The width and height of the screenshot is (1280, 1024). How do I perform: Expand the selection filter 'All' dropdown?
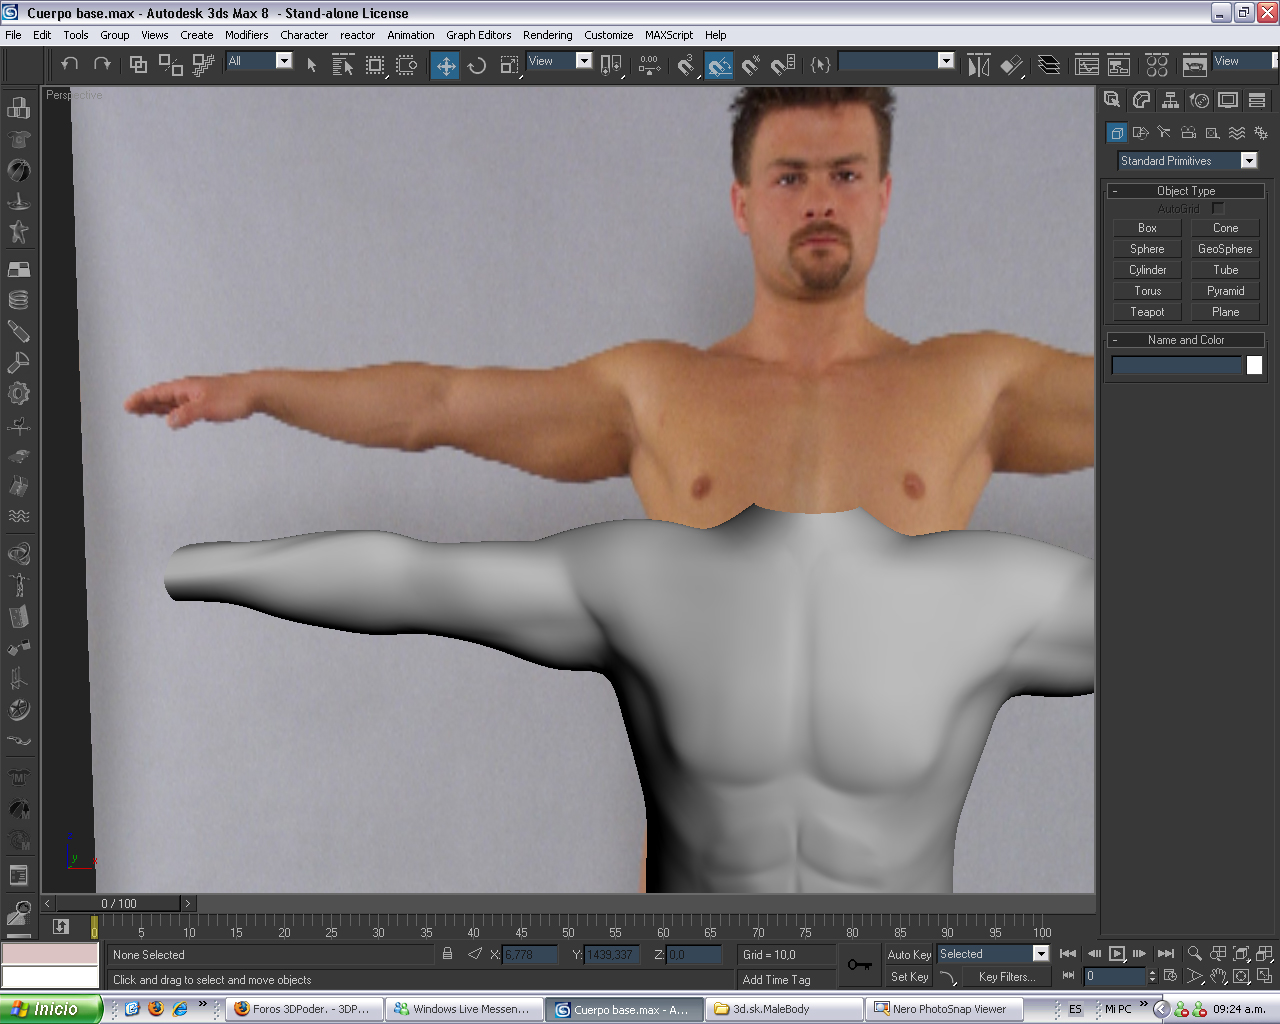click(x=284, y=61)
